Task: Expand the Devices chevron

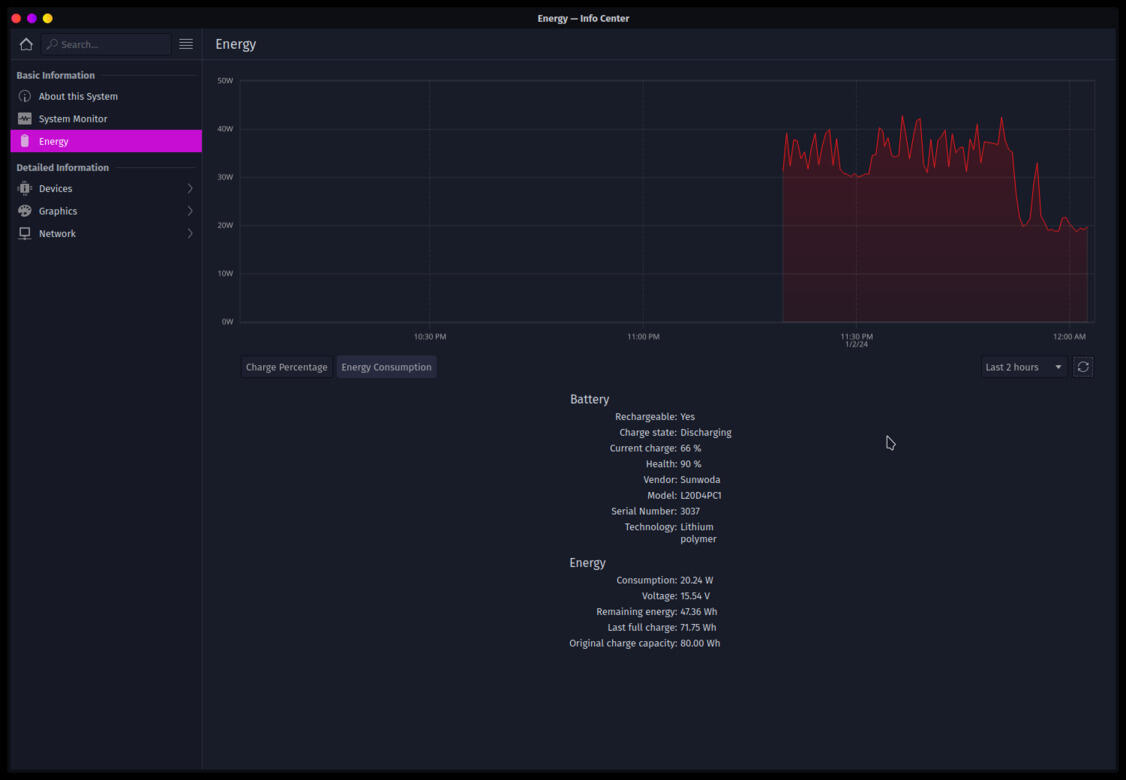Action: [190, 188]
